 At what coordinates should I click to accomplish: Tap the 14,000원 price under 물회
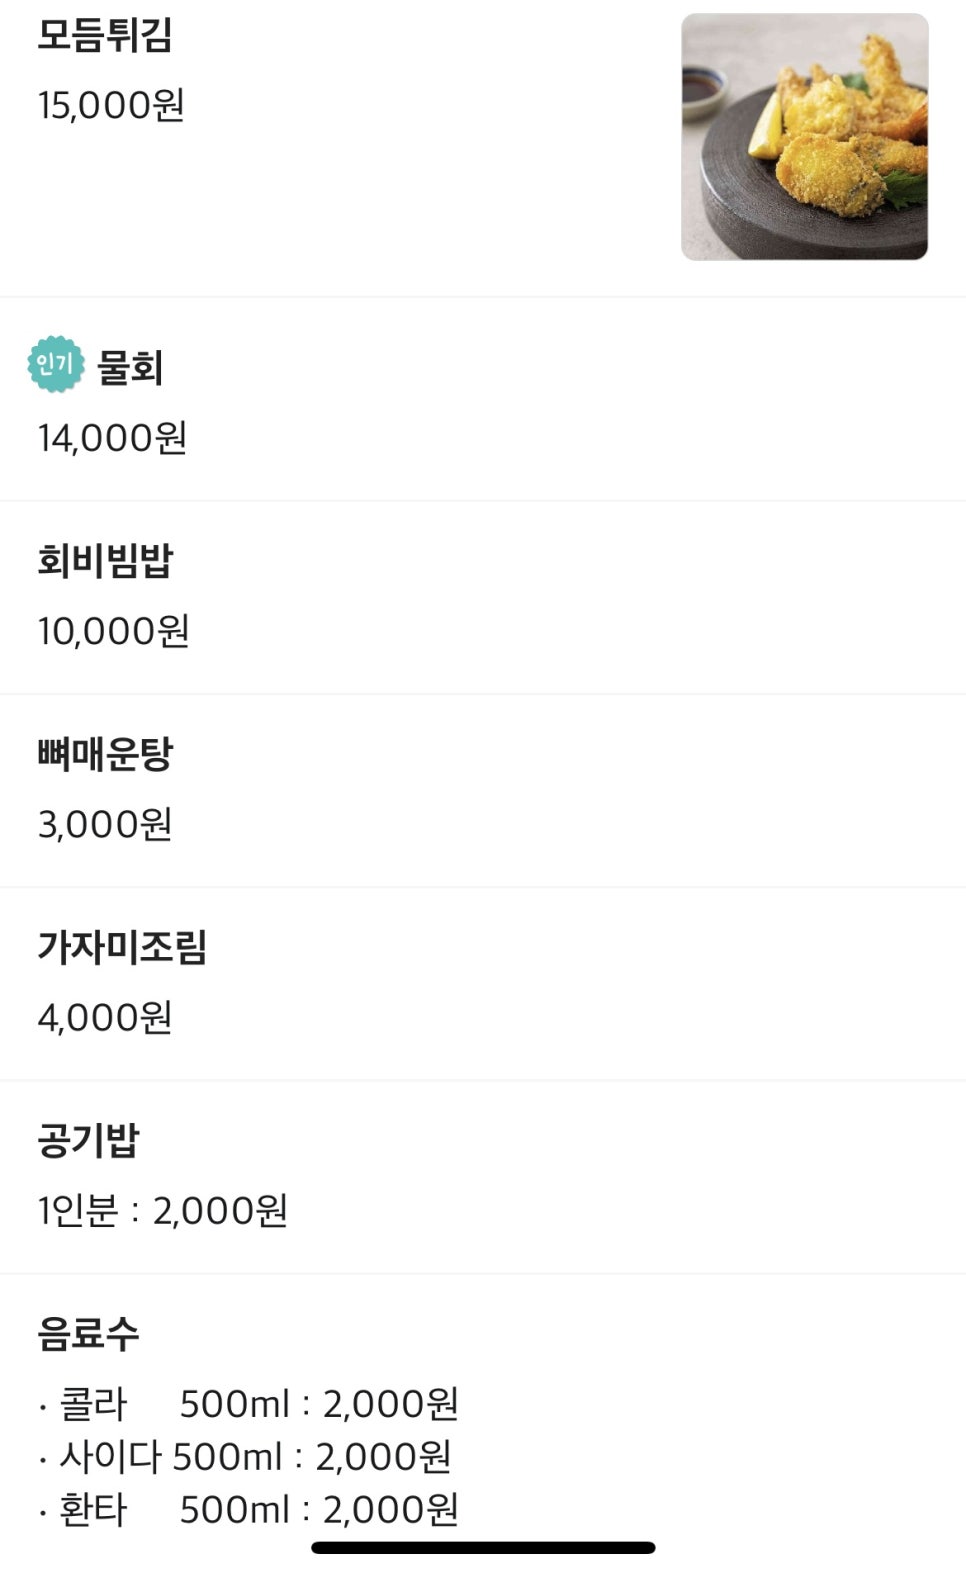point(112,438)
